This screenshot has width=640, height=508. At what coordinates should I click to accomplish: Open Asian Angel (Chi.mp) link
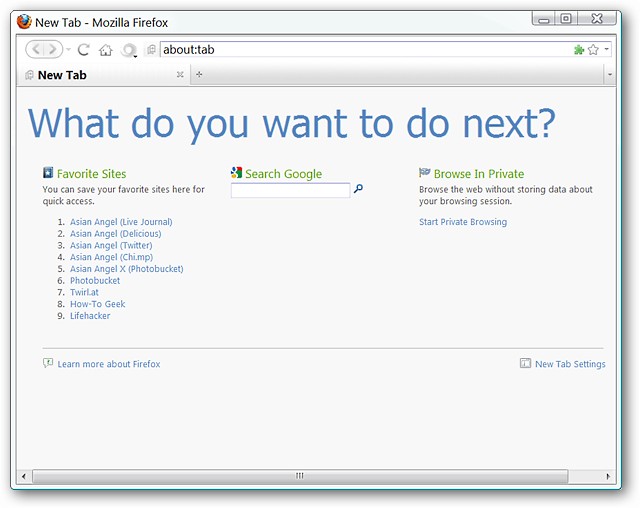click(x=111, y=257)
